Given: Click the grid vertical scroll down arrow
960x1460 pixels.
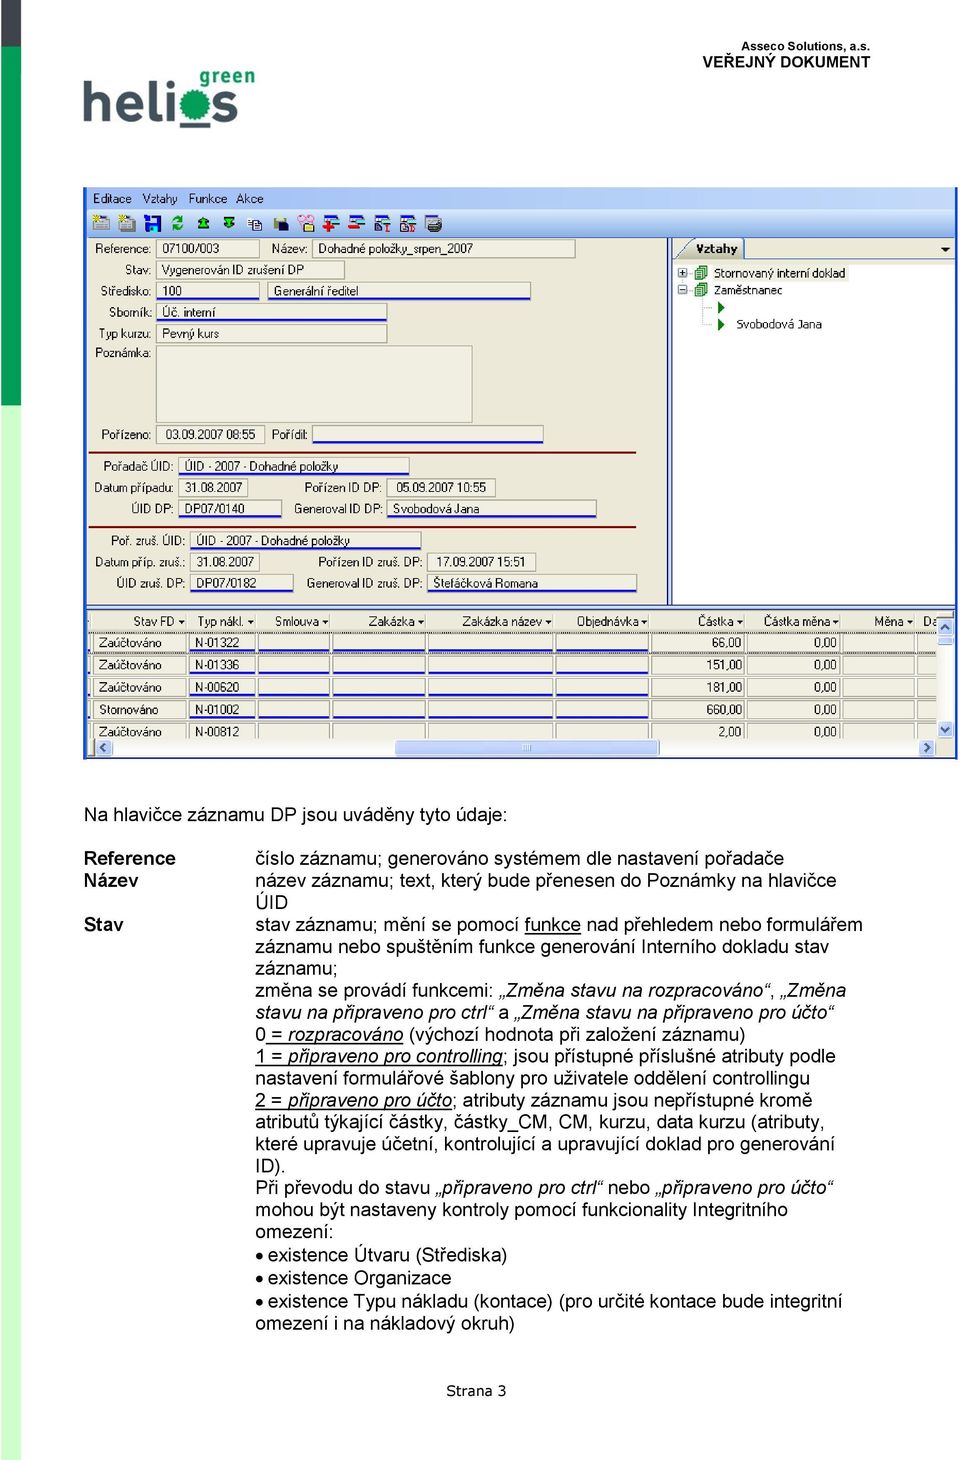Looking at the screenshot, I should click(x=946, y=731).
